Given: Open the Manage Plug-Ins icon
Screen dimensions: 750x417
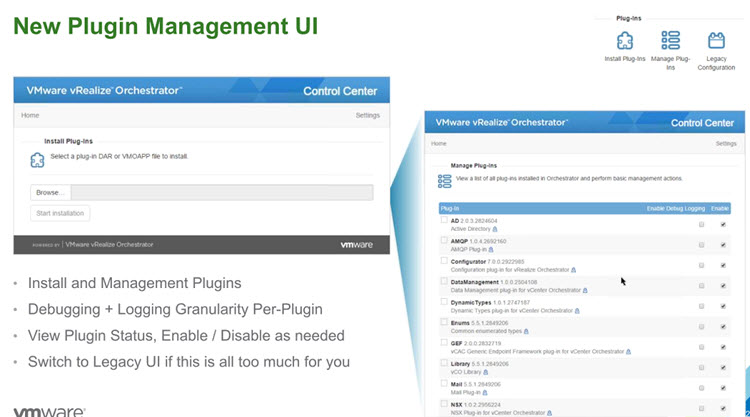Looking at the screenshot, I should click(x=671, y=41).
